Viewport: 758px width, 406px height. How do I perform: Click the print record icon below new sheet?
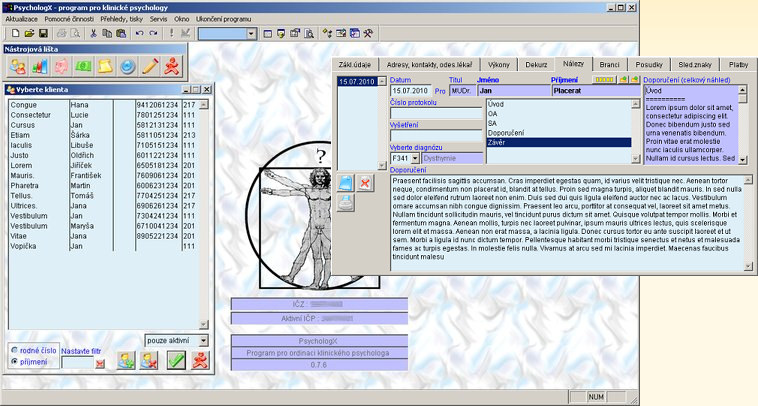click(346, 203)
